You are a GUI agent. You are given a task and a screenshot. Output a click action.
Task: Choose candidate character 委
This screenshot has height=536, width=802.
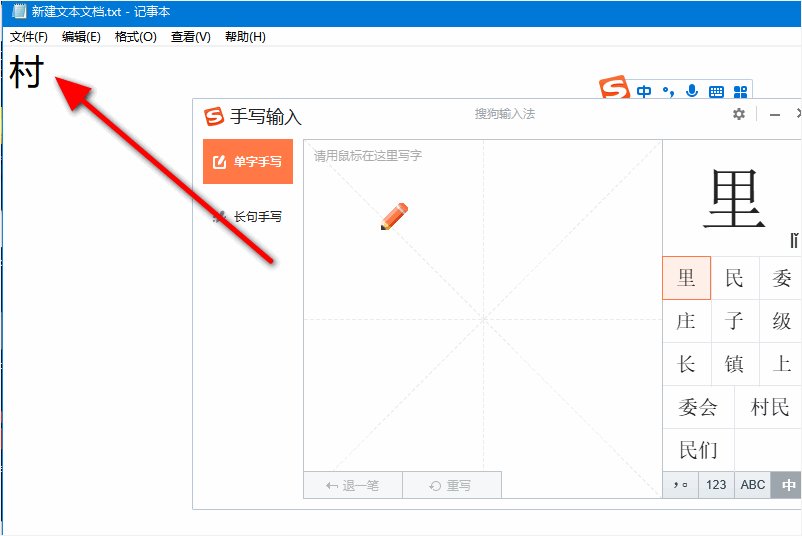coord(781,278)
